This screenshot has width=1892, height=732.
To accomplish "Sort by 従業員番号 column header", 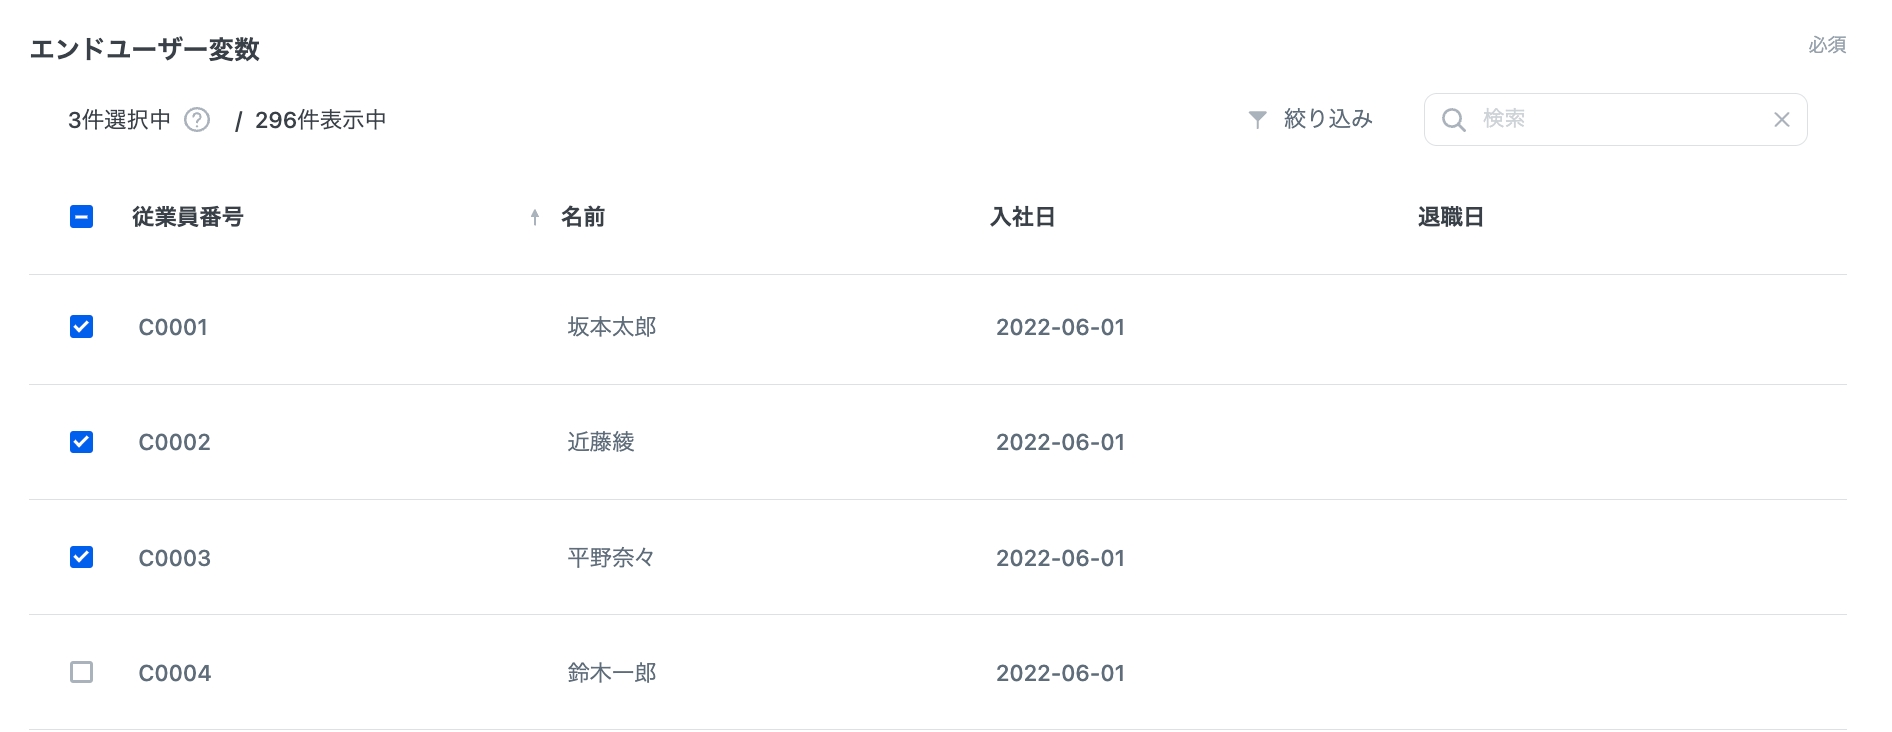I will pyautogui.click(x=188, y=217).
